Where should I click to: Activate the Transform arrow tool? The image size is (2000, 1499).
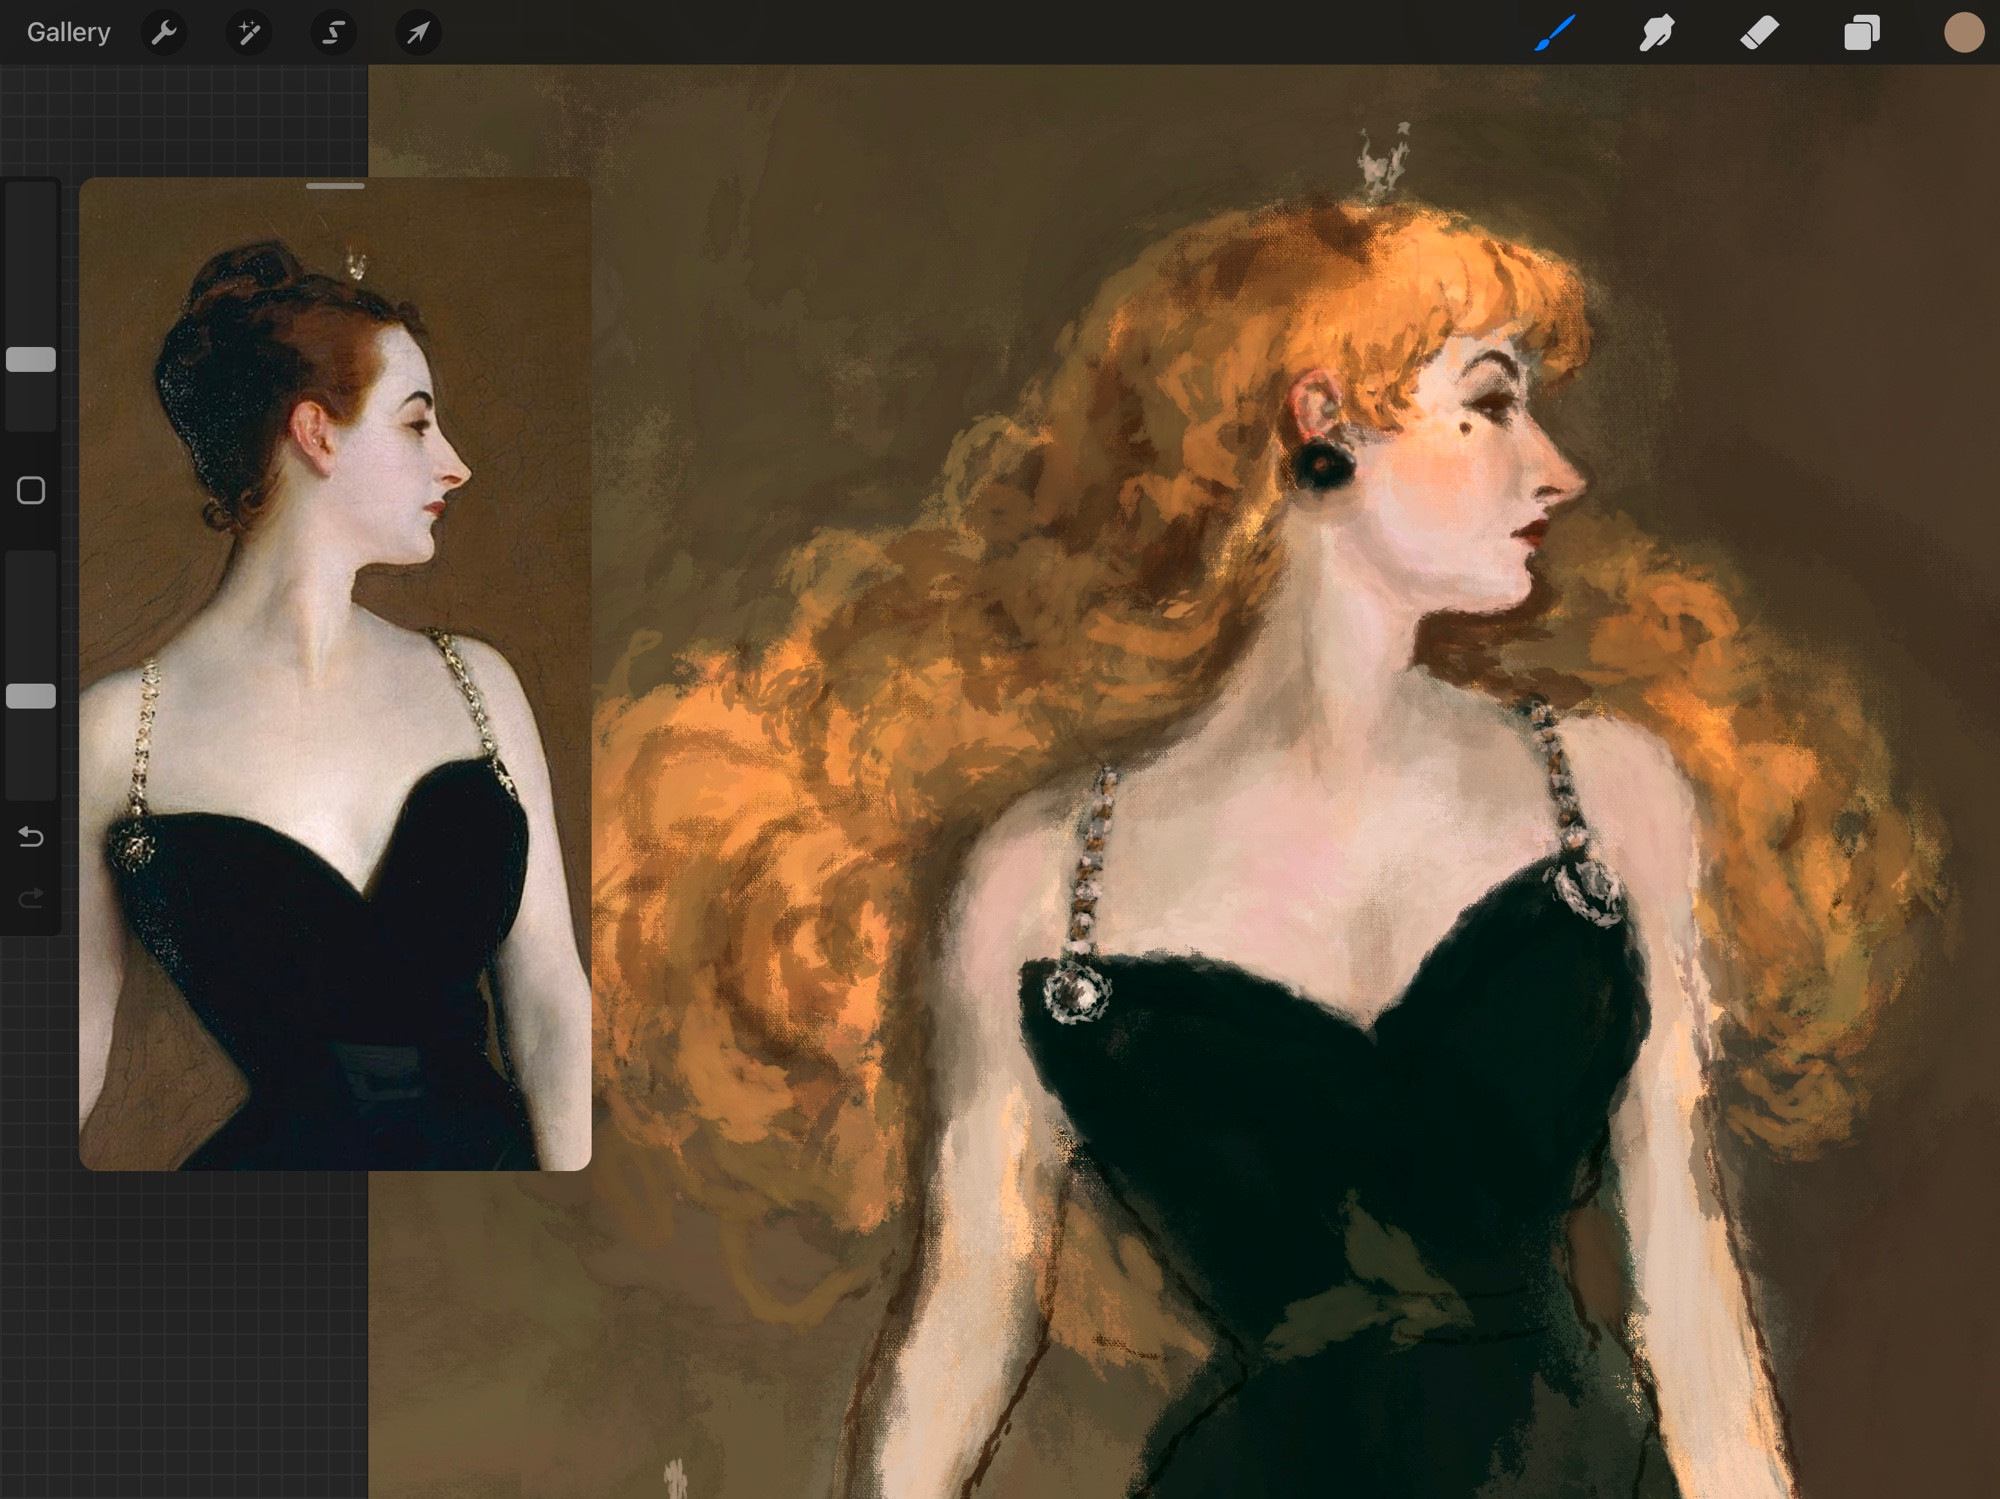[418, 33]
